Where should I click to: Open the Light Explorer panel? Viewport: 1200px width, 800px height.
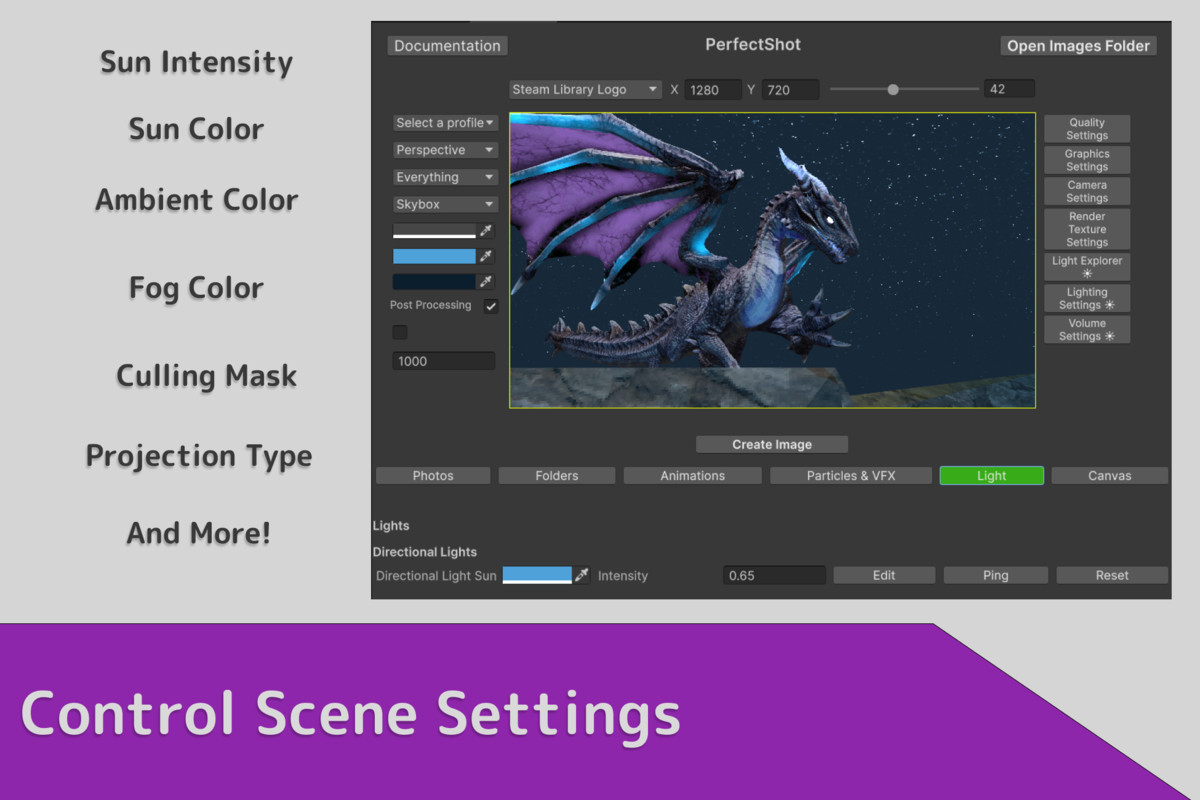(1086, 266)
